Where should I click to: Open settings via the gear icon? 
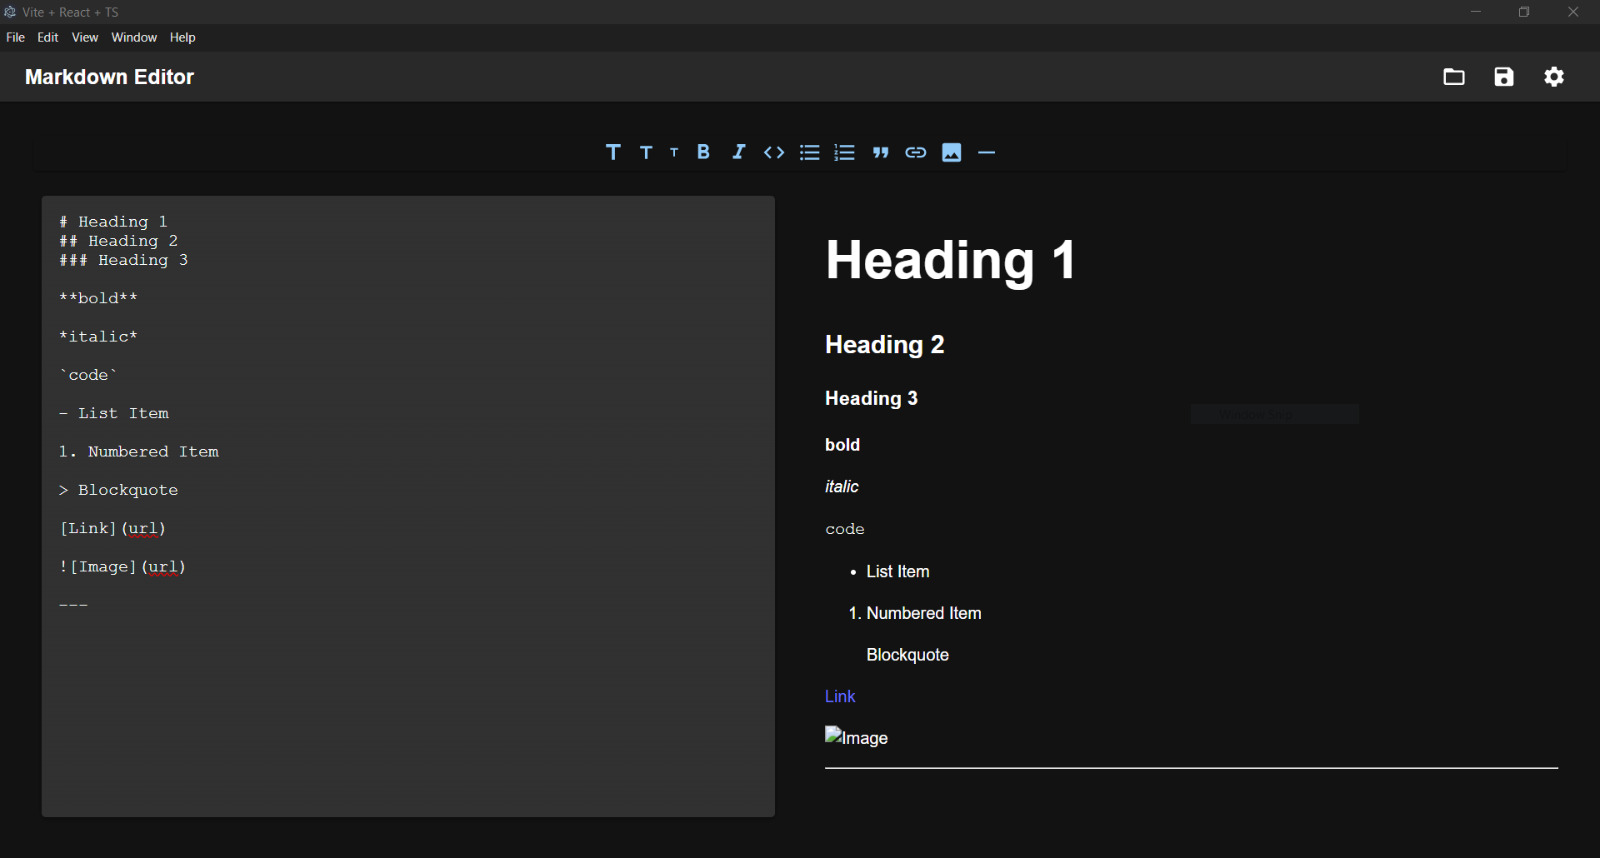coord(1554,77)
